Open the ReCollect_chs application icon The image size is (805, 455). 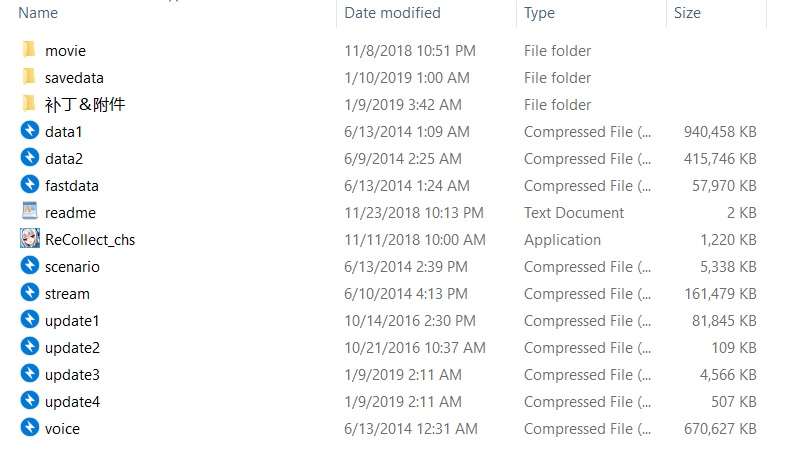(29, 239)
